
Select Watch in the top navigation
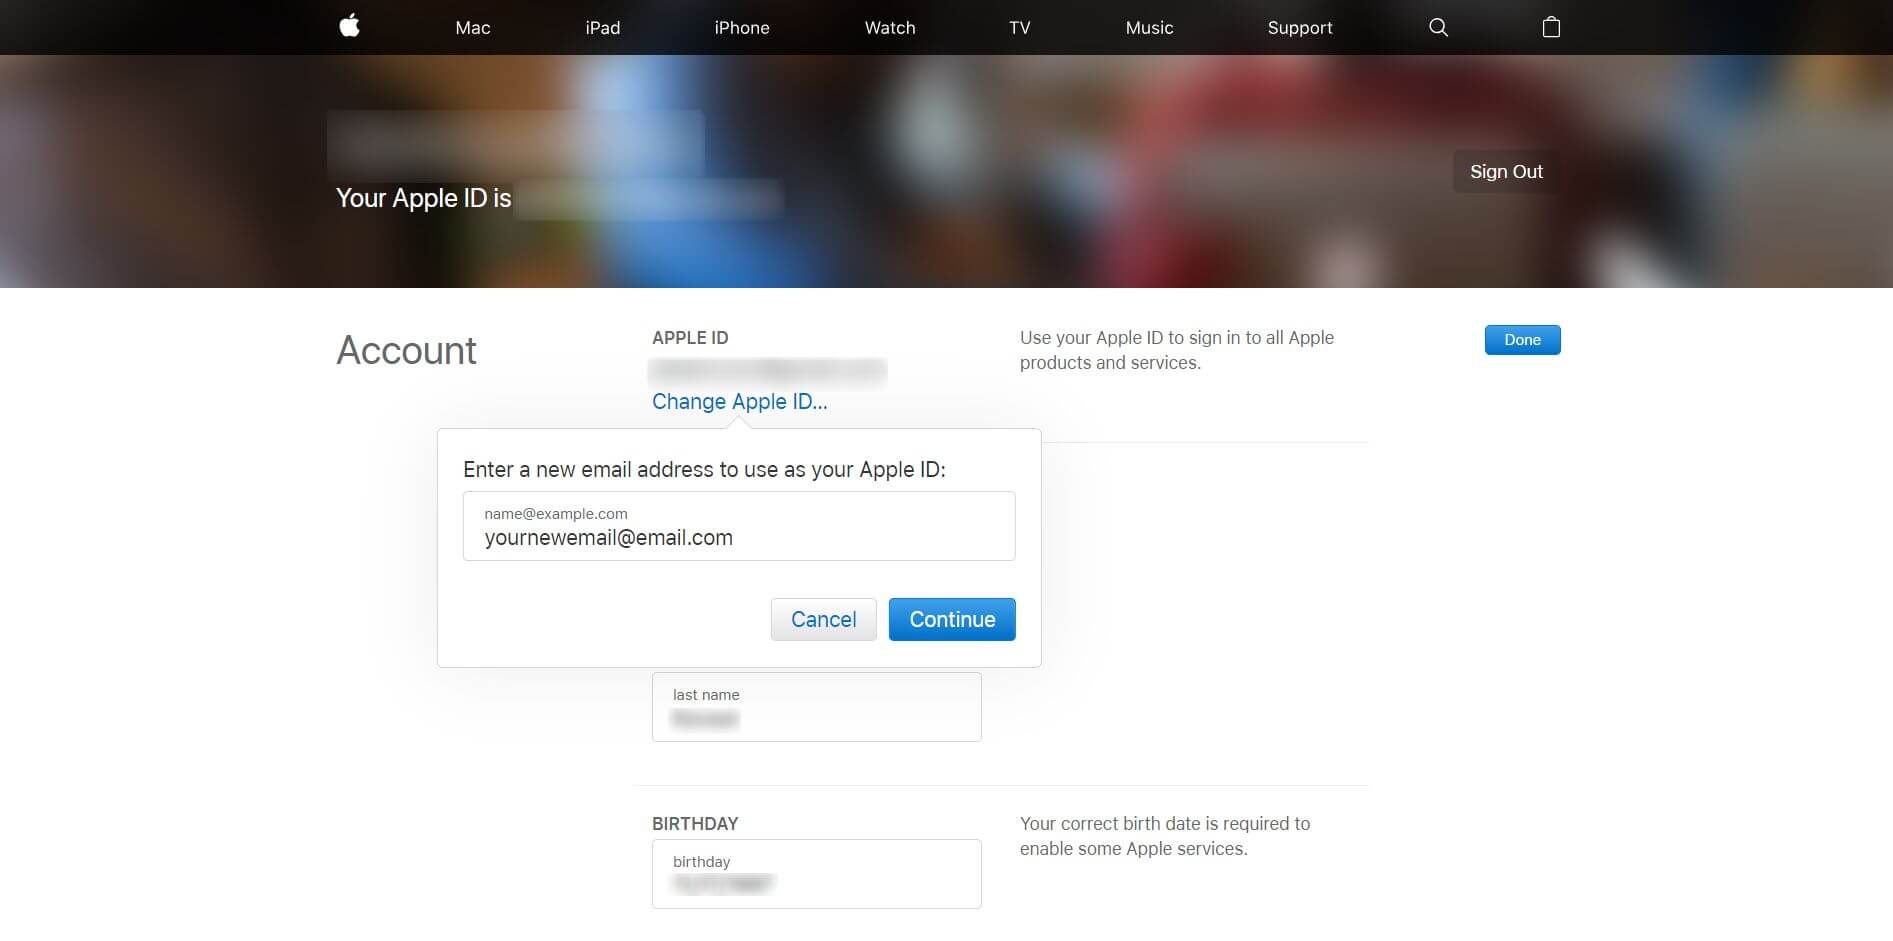click(x=890, y=28)
